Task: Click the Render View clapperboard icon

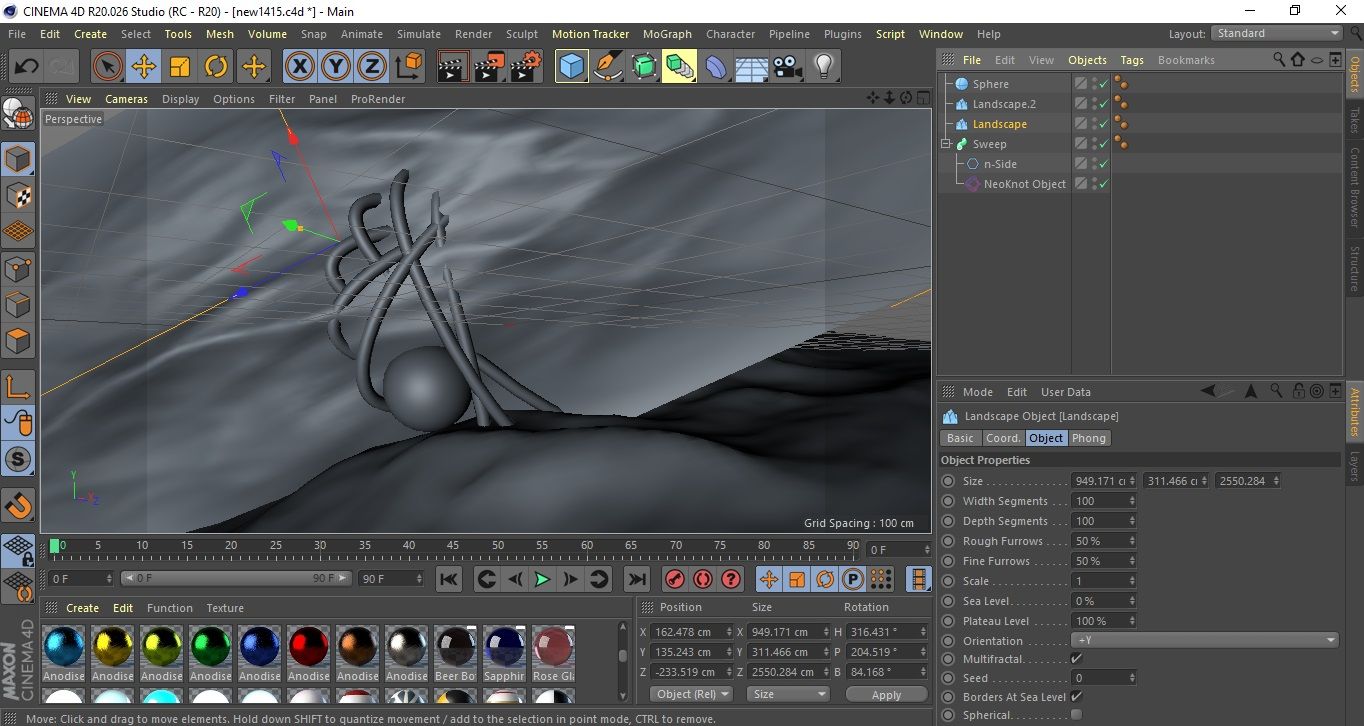Action: (x=453, y=67)
